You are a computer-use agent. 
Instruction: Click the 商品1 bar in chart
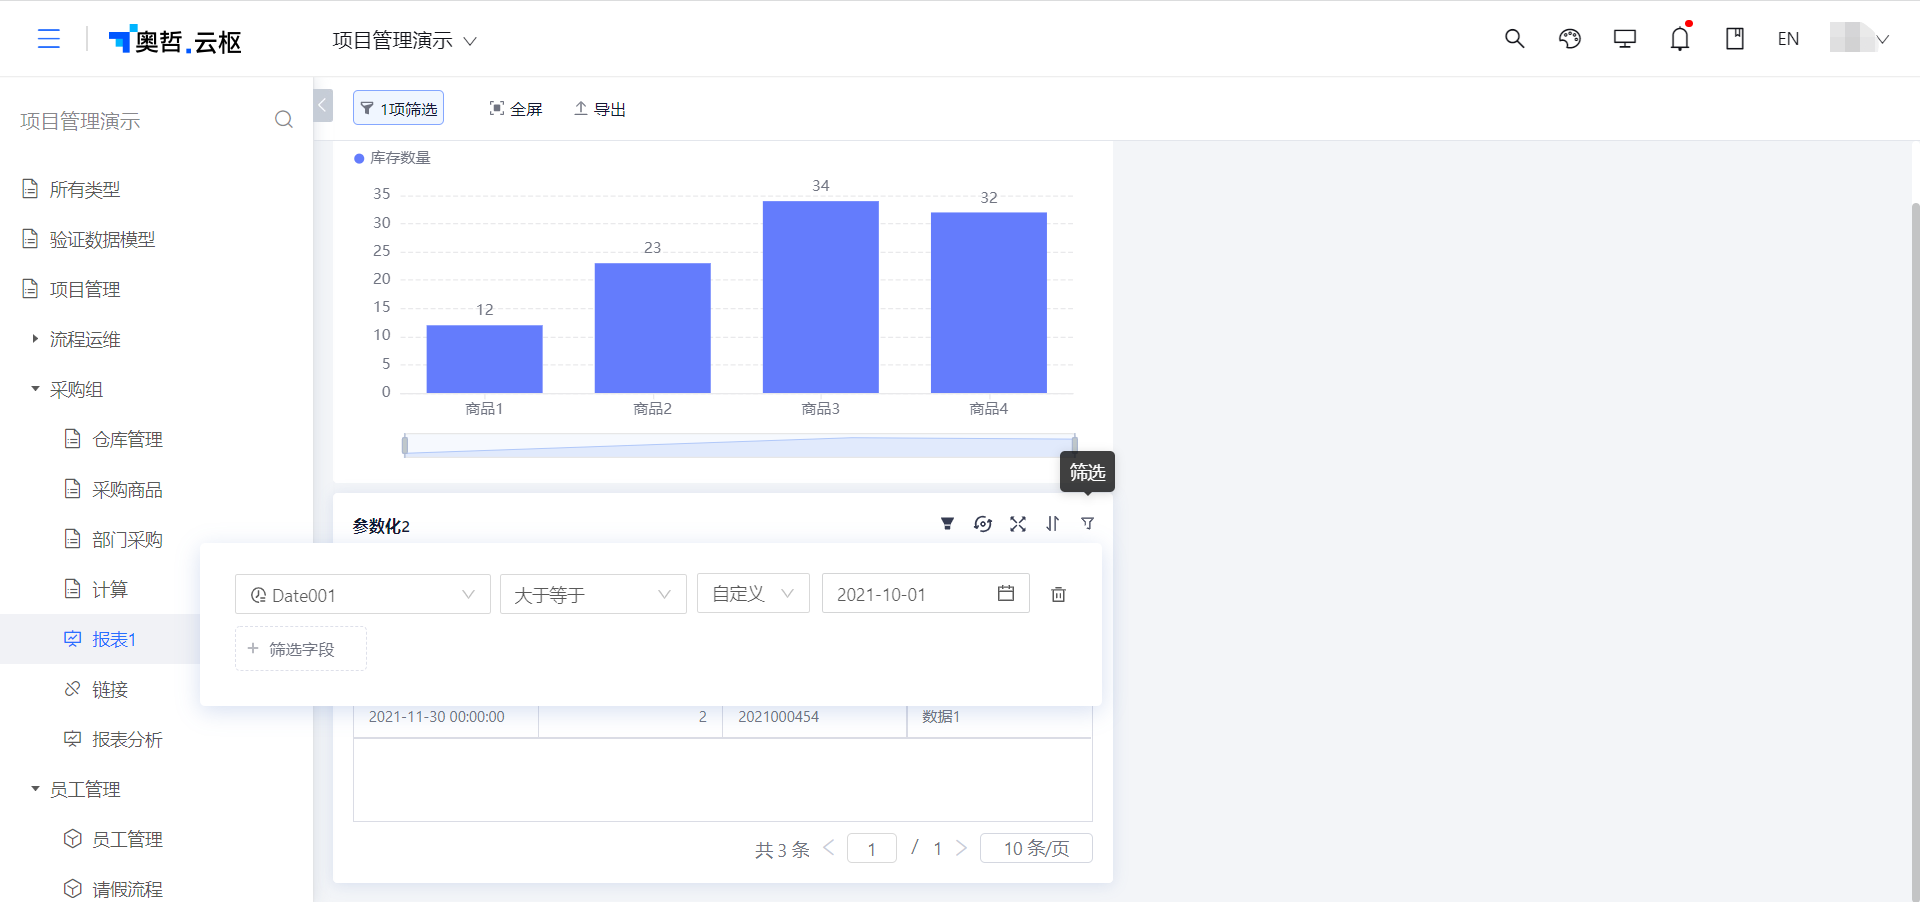coord(485,359)
